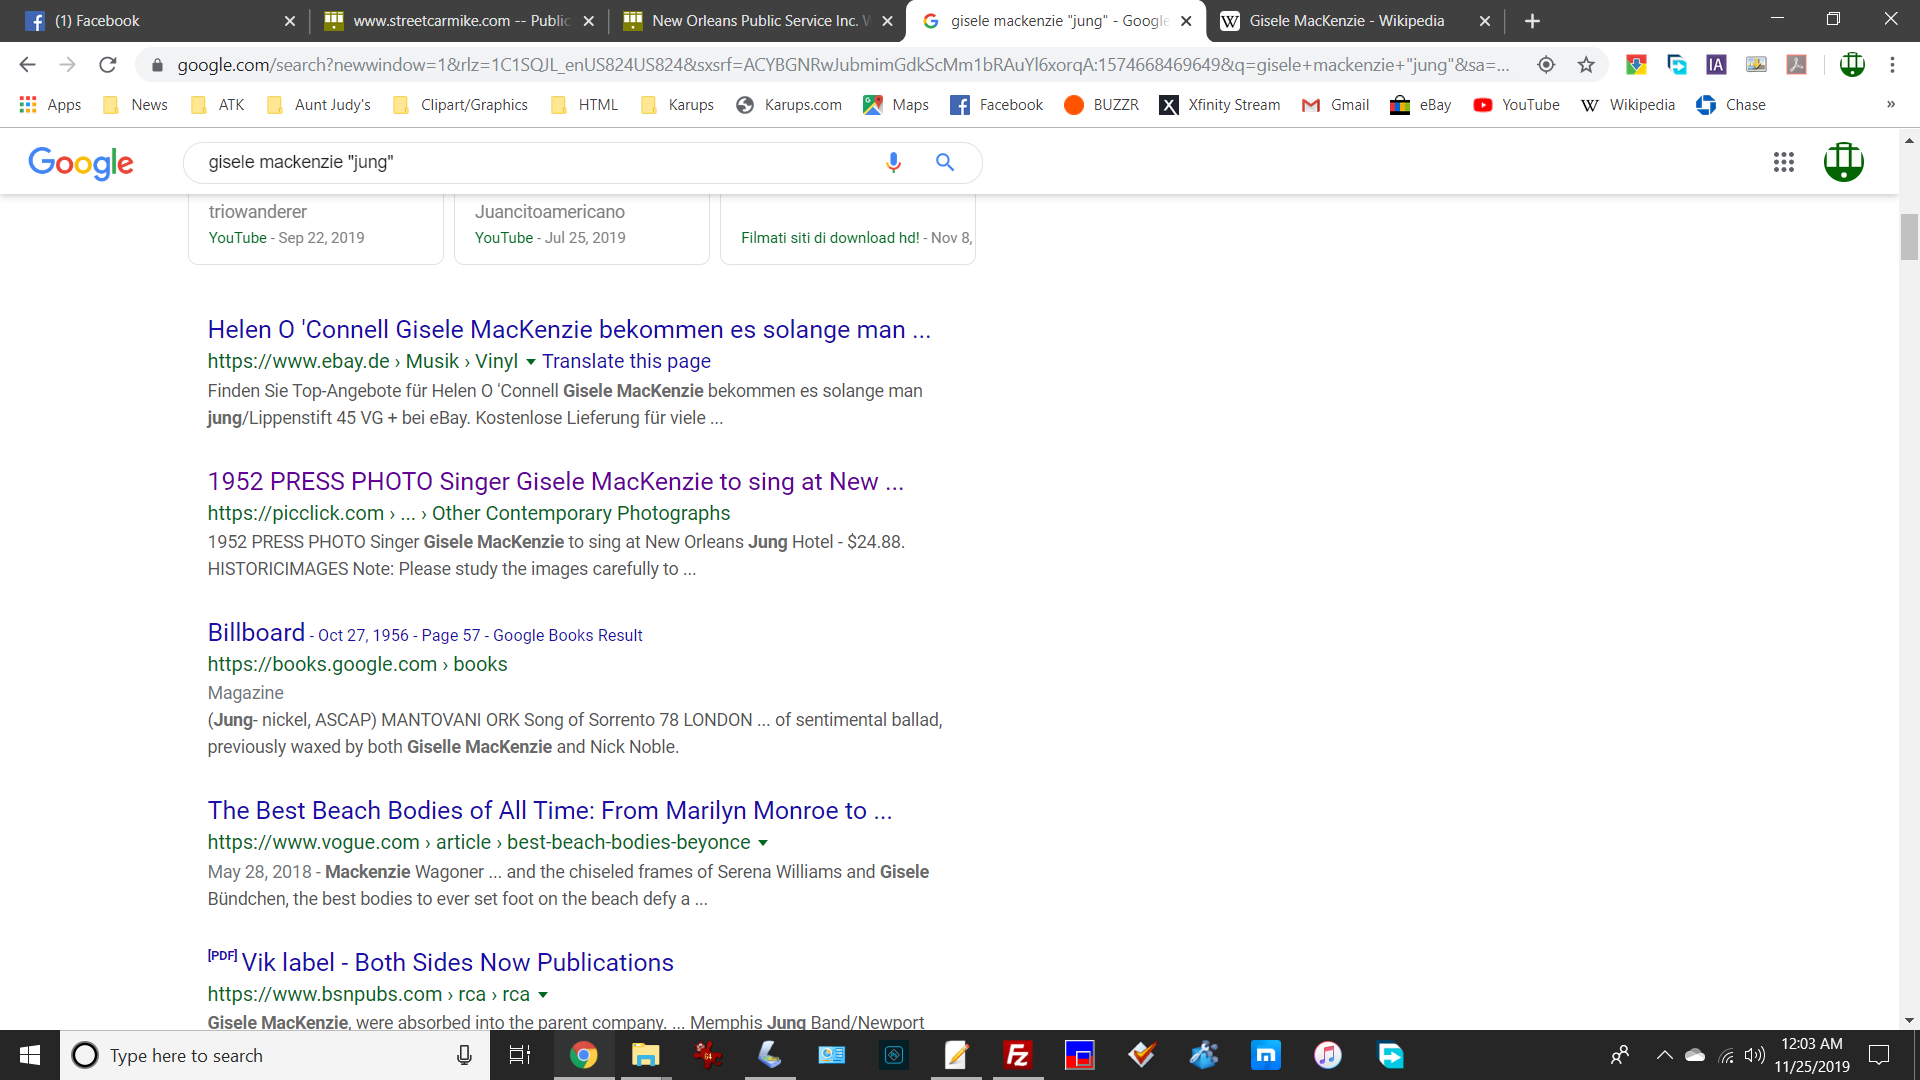
Task: Open the Xfinity Stream bookmark
Action: [1219, 105]
